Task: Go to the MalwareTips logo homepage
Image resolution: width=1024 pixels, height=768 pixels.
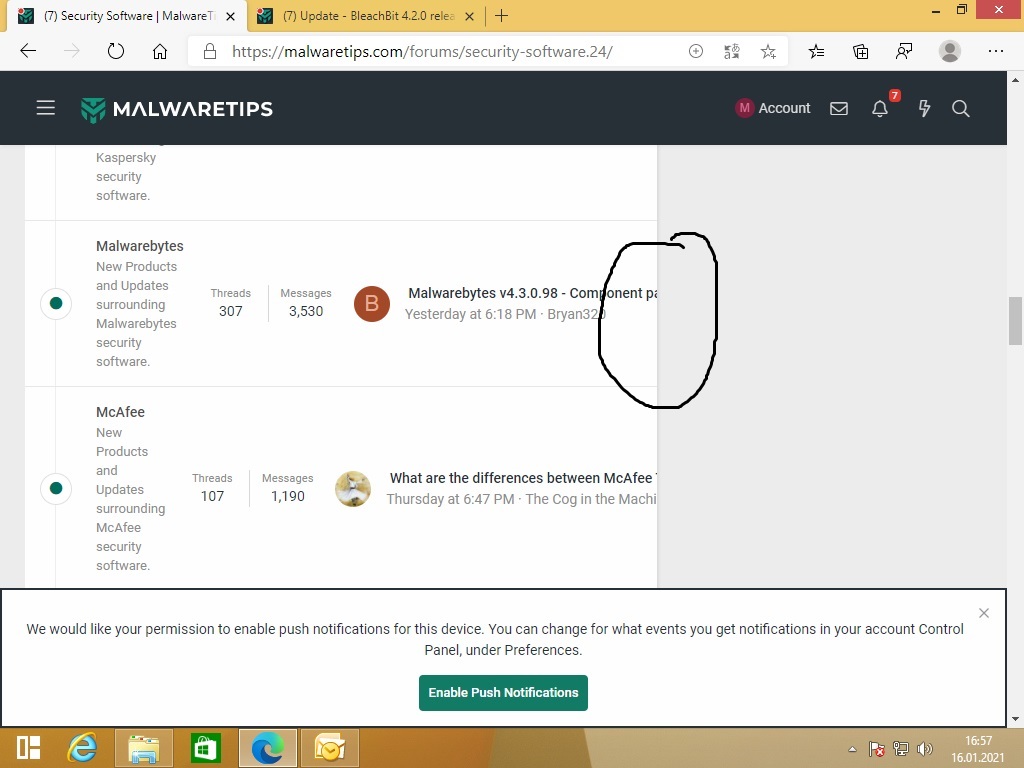Action: (x=176, y=109)
